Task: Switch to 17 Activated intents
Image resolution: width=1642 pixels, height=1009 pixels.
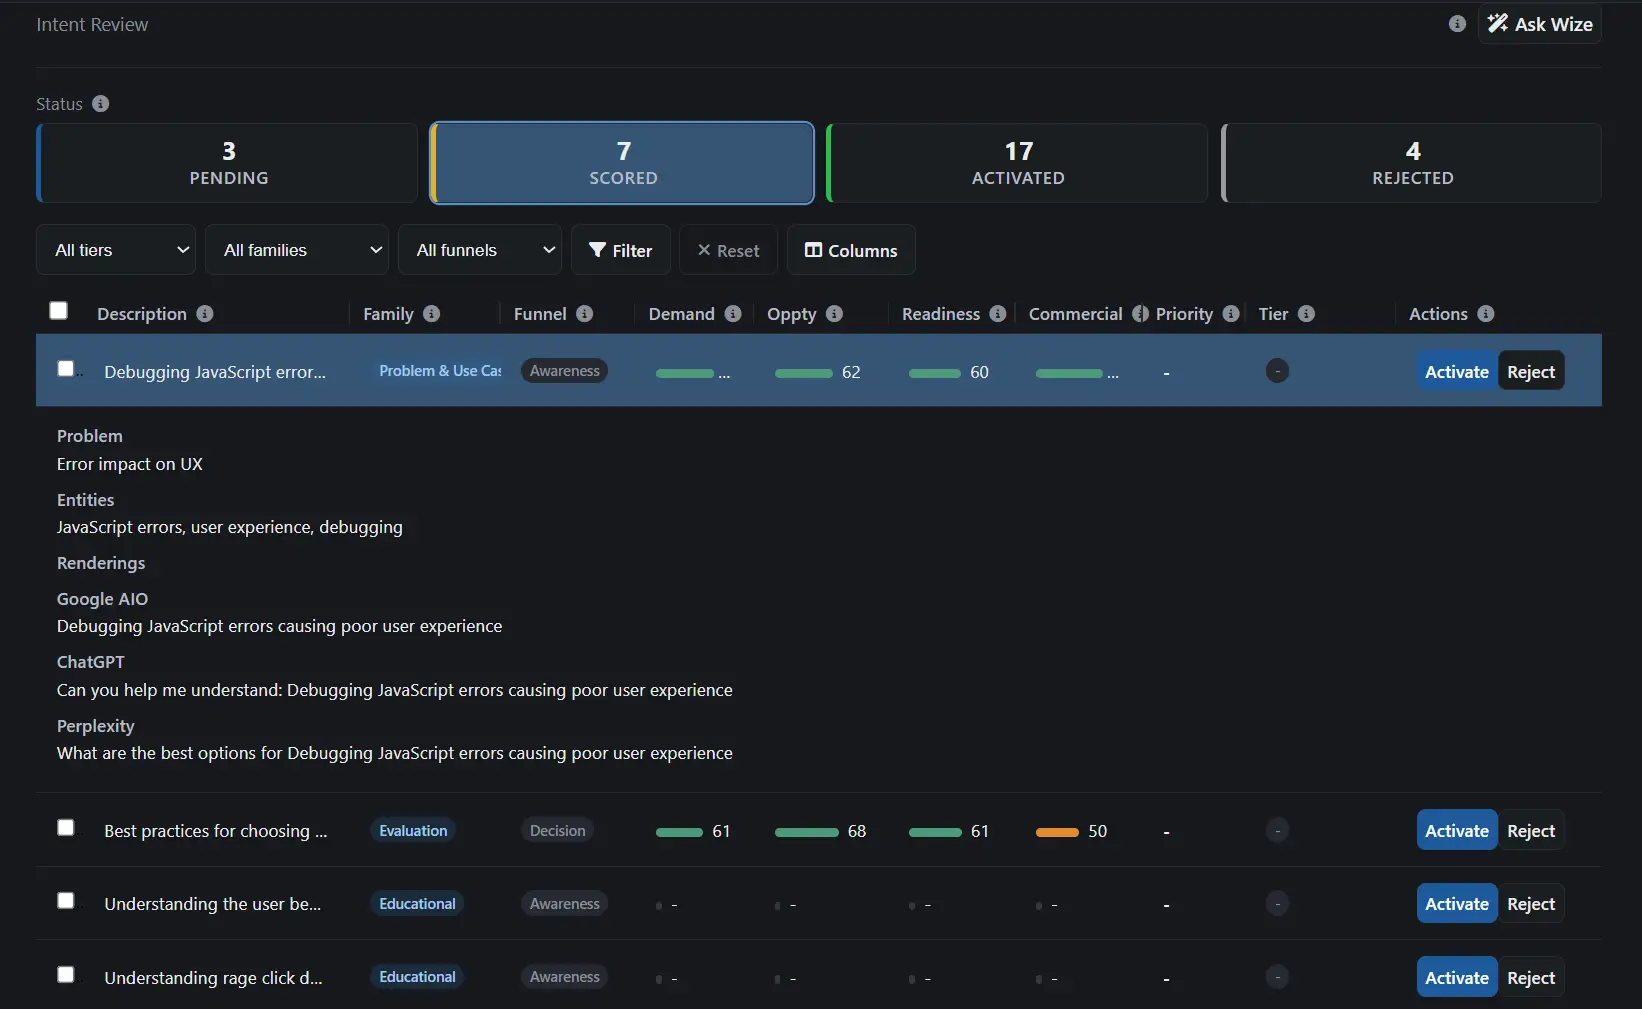Action: coord(1017,163)
